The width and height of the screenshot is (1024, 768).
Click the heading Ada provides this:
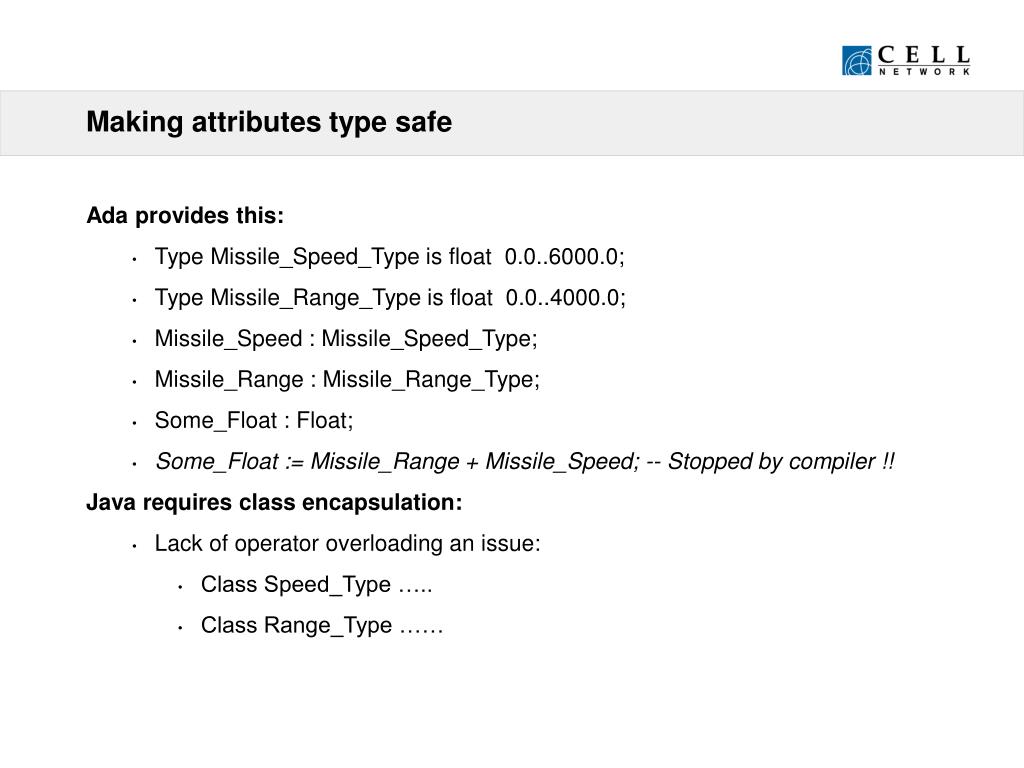tap(185, 216)
